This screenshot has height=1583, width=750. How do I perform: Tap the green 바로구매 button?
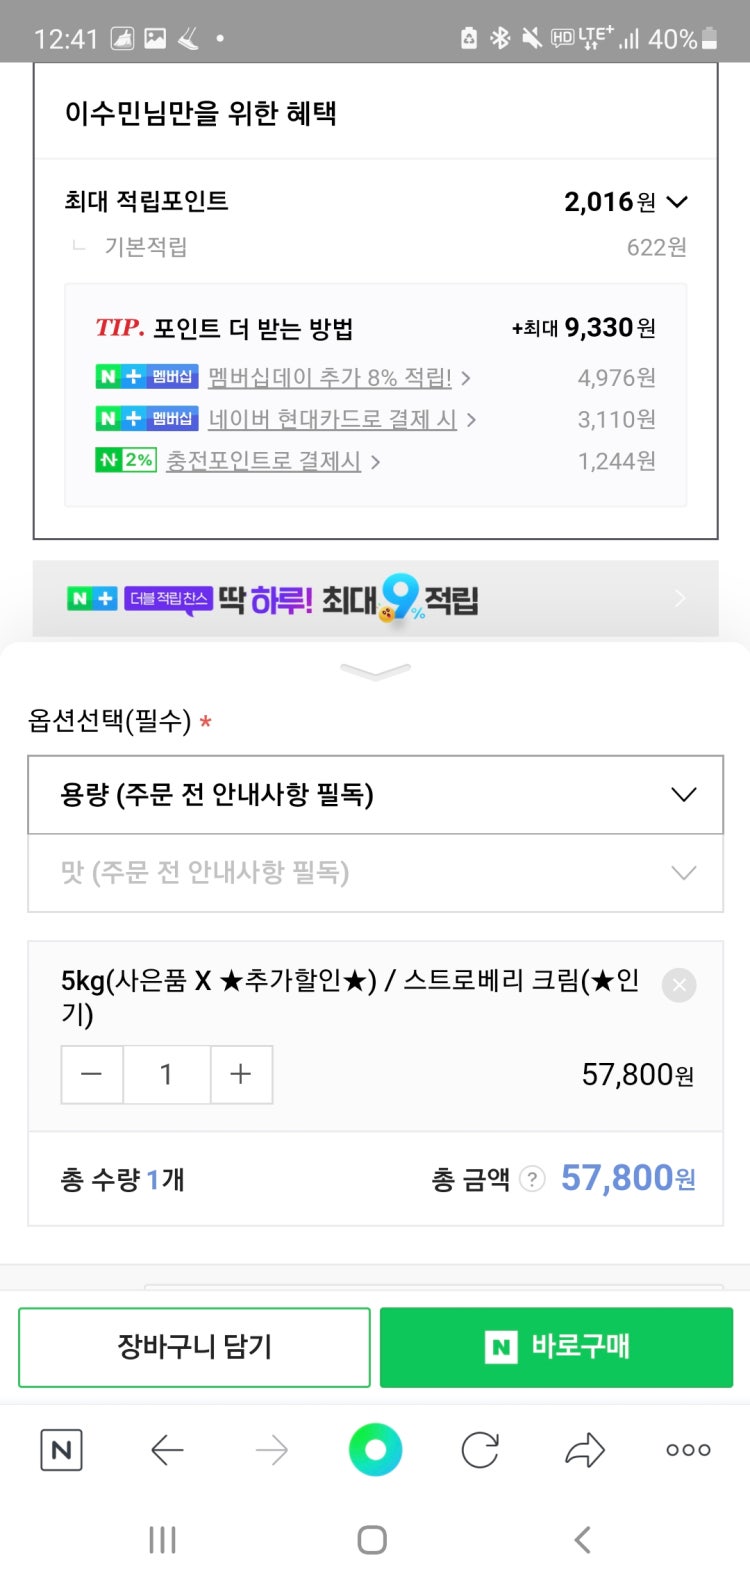556,1347
